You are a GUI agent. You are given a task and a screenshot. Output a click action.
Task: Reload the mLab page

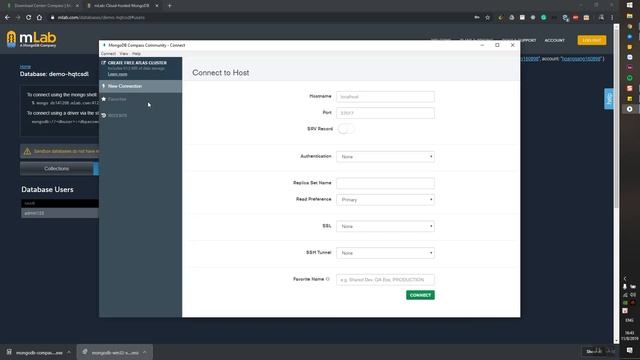tap(29, 18)
